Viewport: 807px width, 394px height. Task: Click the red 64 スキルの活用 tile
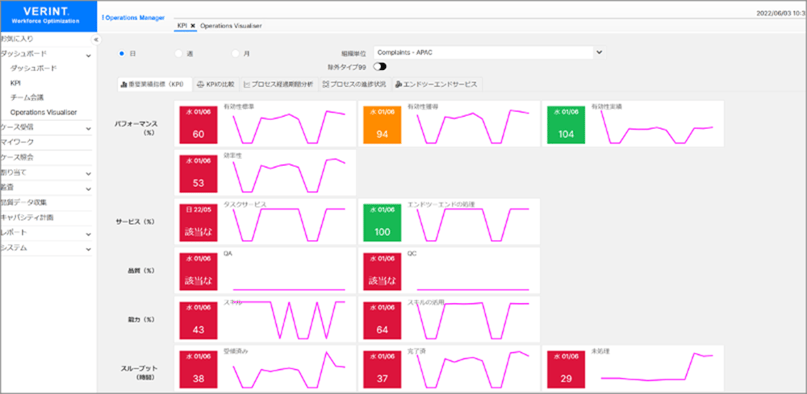[382, 320]
